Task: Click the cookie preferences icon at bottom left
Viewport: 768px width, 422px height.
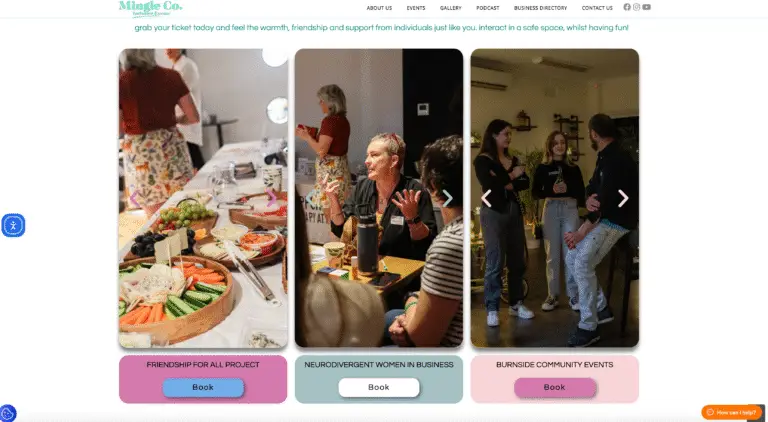Action: pos(7,414)
